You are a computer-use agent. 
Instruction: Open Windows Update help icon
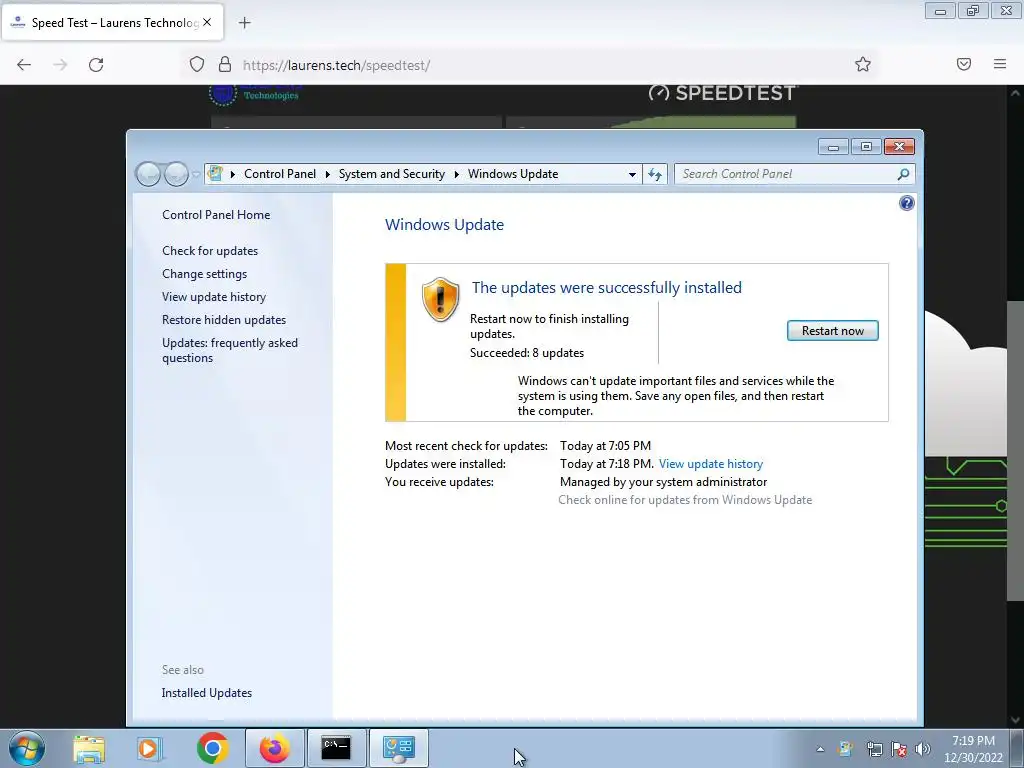click(906, 203)
